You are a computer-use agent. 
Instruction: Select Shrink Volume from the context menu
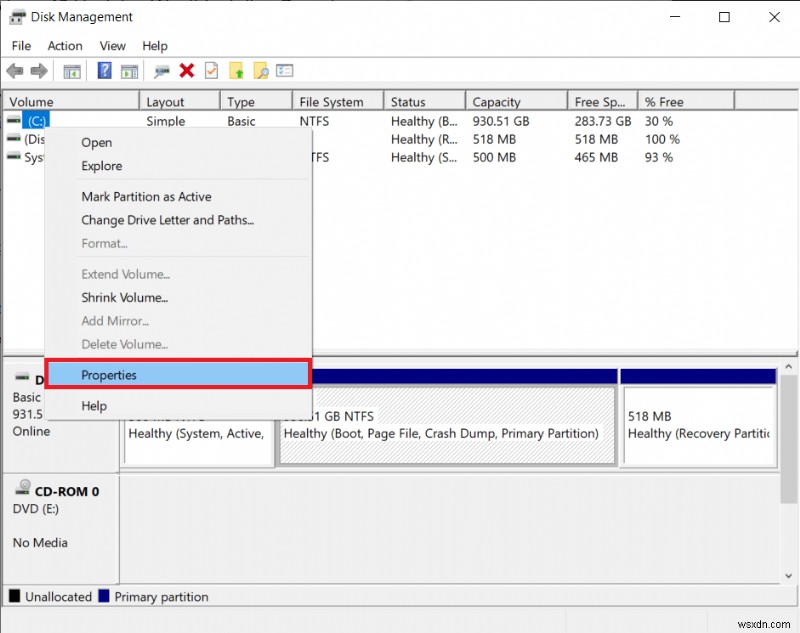[x=124, y=297]
